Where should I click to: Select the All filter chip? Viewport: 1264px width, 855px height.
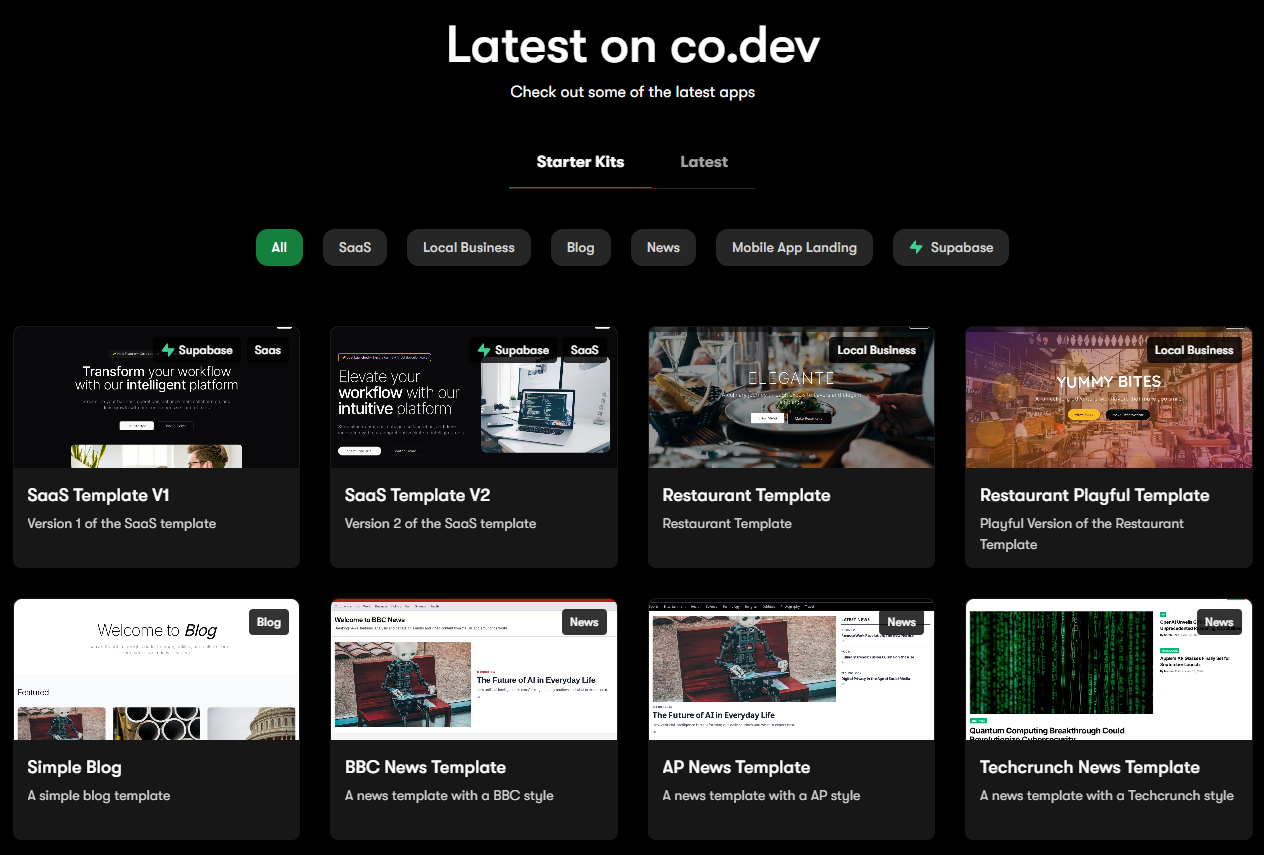point(279,248)
